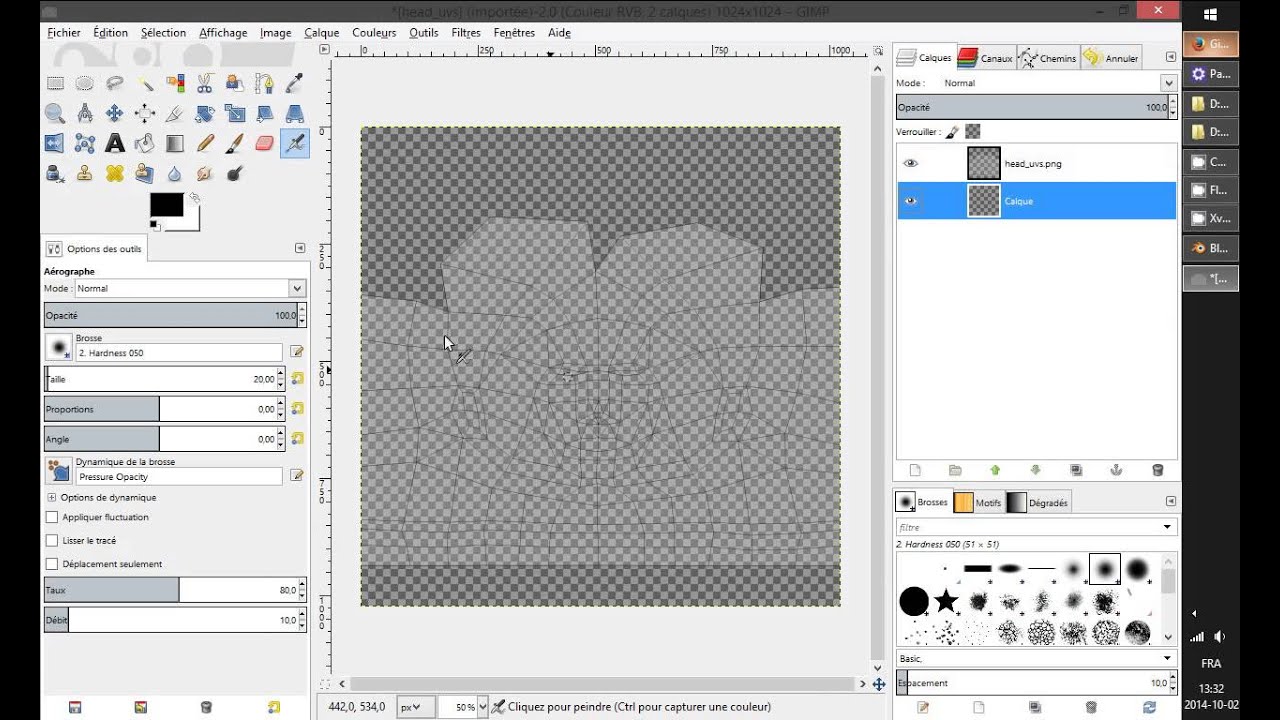Activate the Eraser tool
Viewport: 1280px width, 720px height.
pyautogui.click(x=264, y=143)
